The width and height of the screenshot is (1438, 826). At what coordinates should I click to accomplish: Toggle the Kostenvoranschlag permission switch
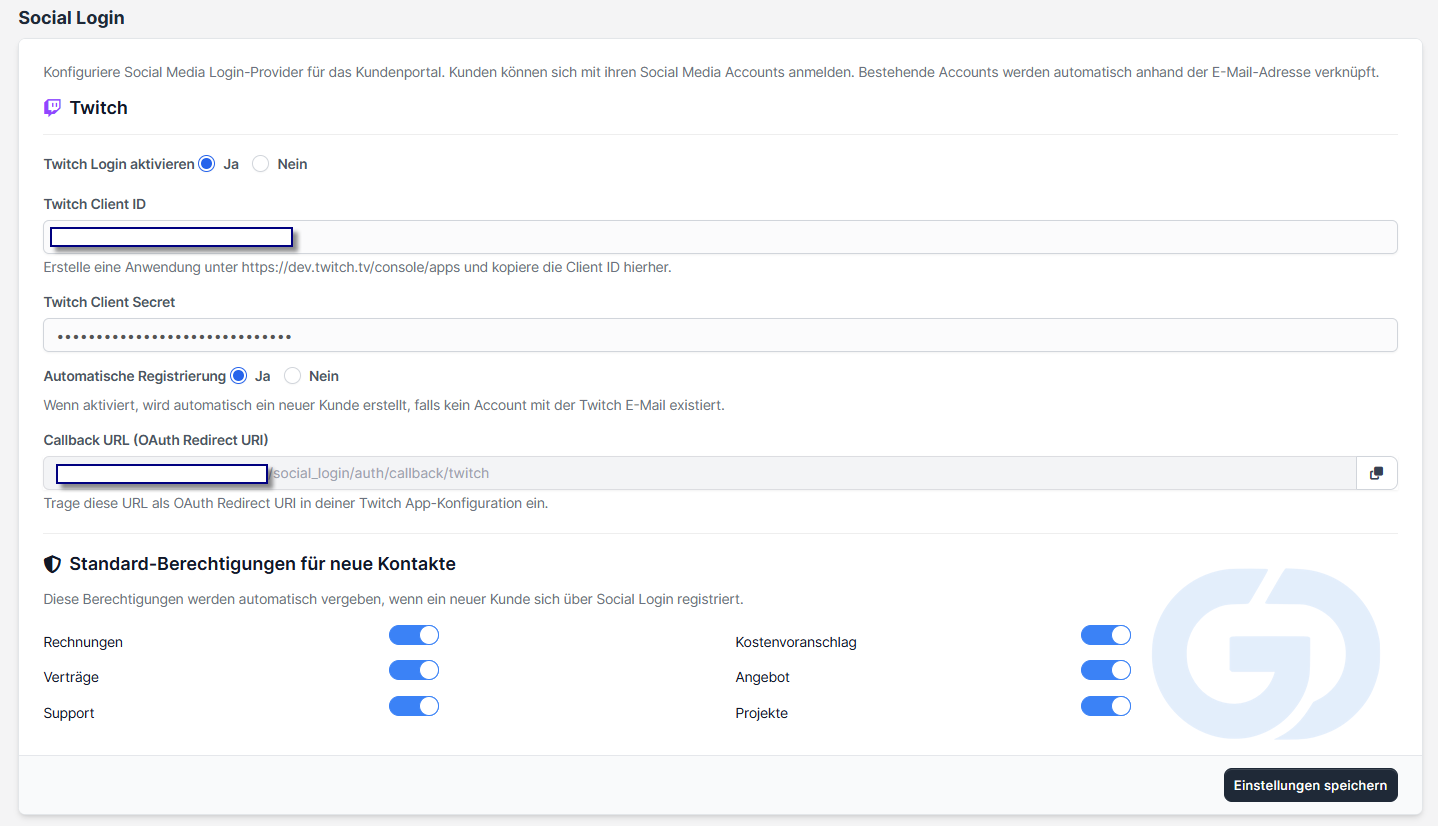(1106, 635)
